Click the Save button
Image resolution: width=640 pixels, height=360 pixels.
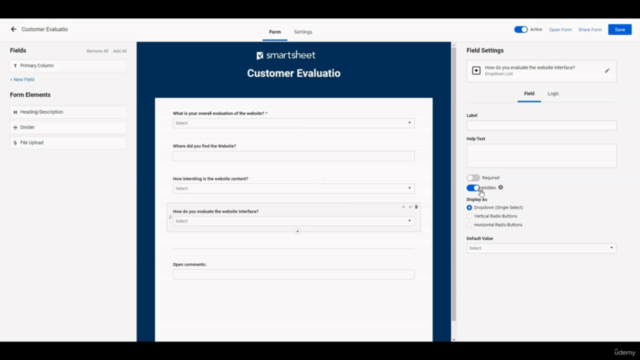620,29
